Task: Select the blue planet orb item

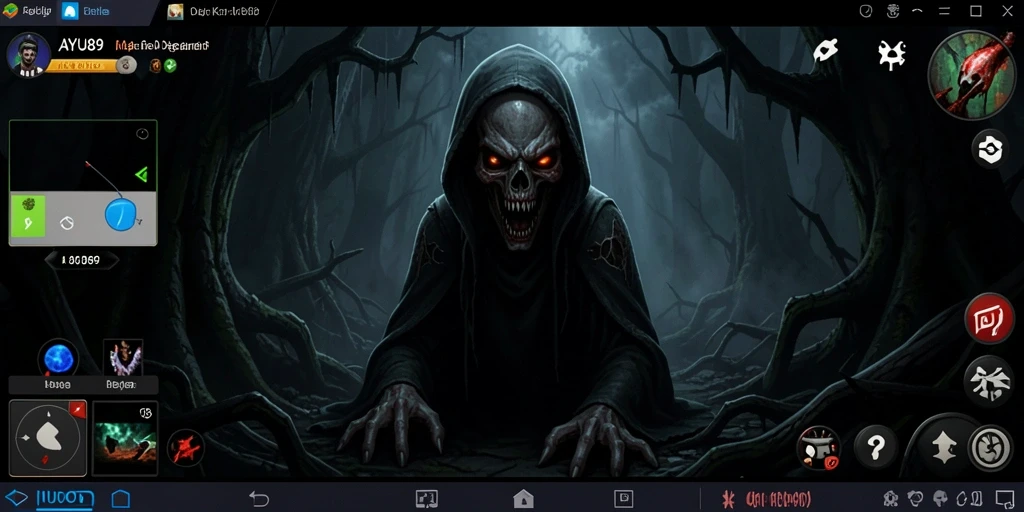Action: click(x=58, y=359)
